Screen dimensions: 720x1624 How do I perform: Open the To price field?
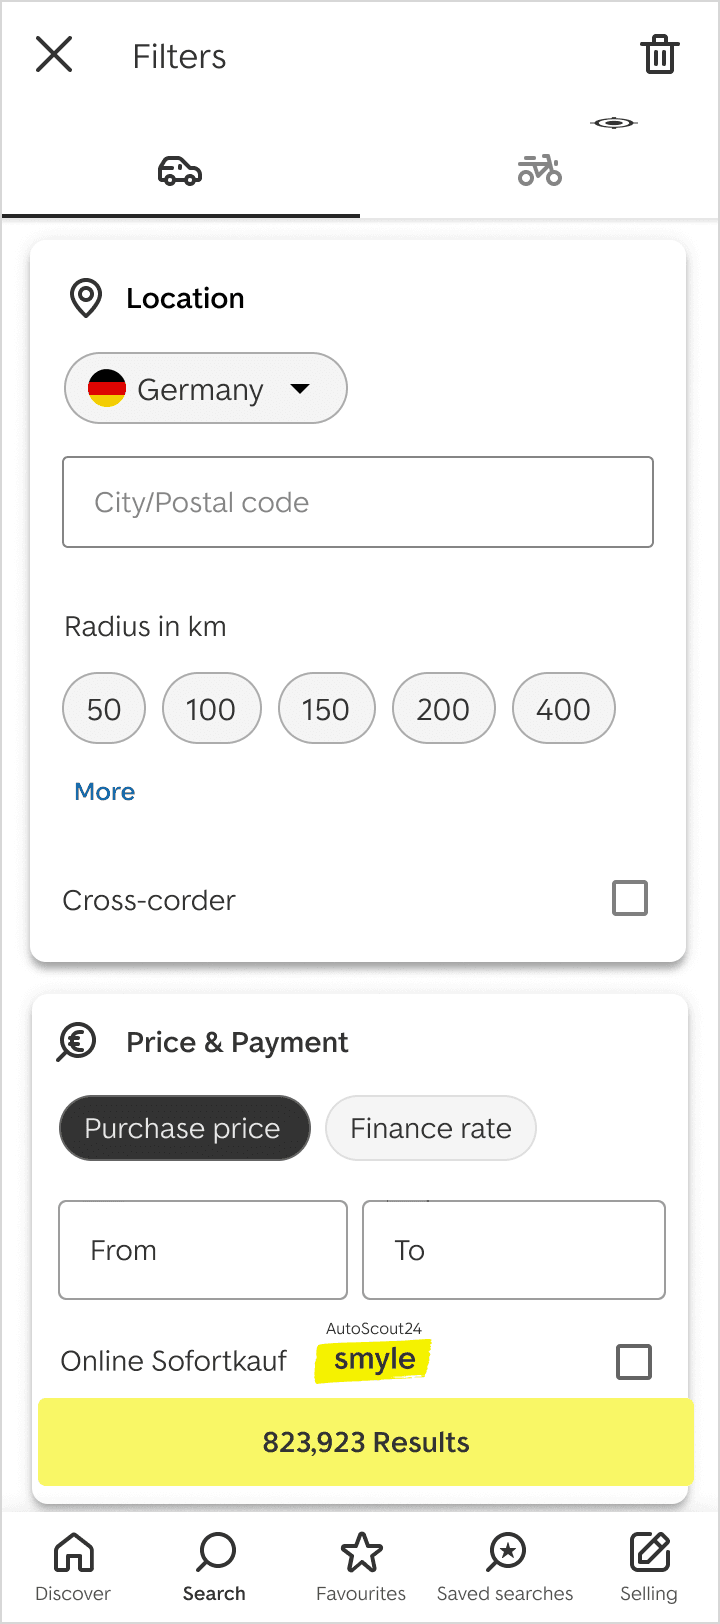point(513,1250)
